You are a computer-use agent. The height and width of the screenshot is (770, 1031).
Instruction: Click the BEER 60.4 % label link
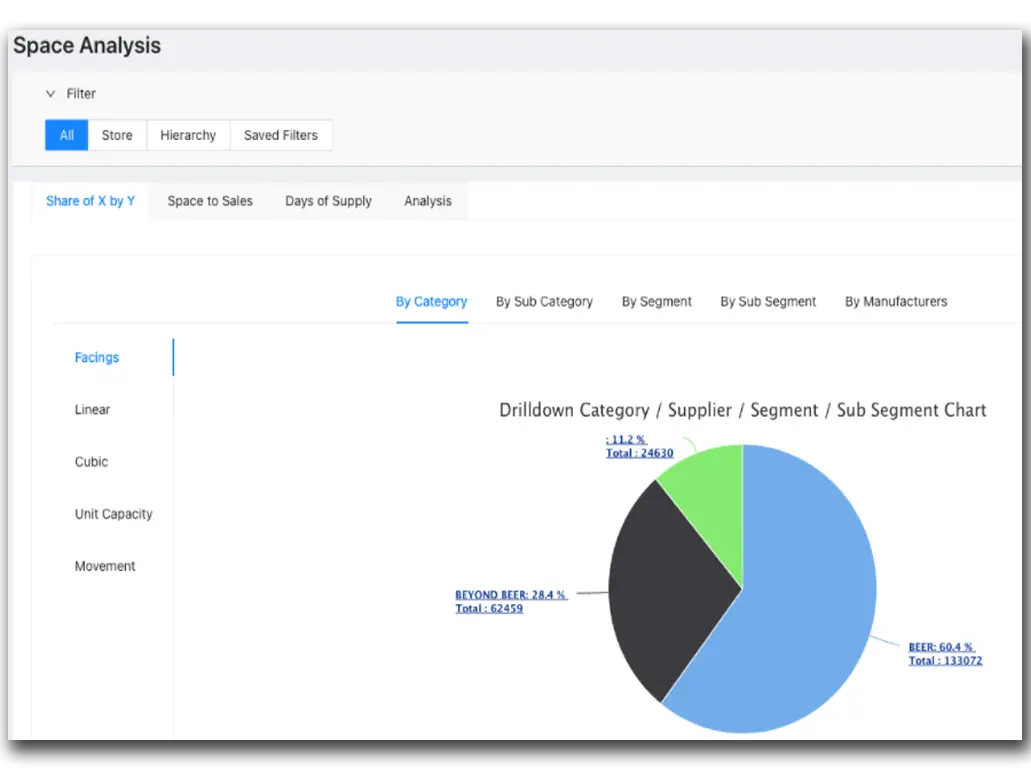coord(940,647)
